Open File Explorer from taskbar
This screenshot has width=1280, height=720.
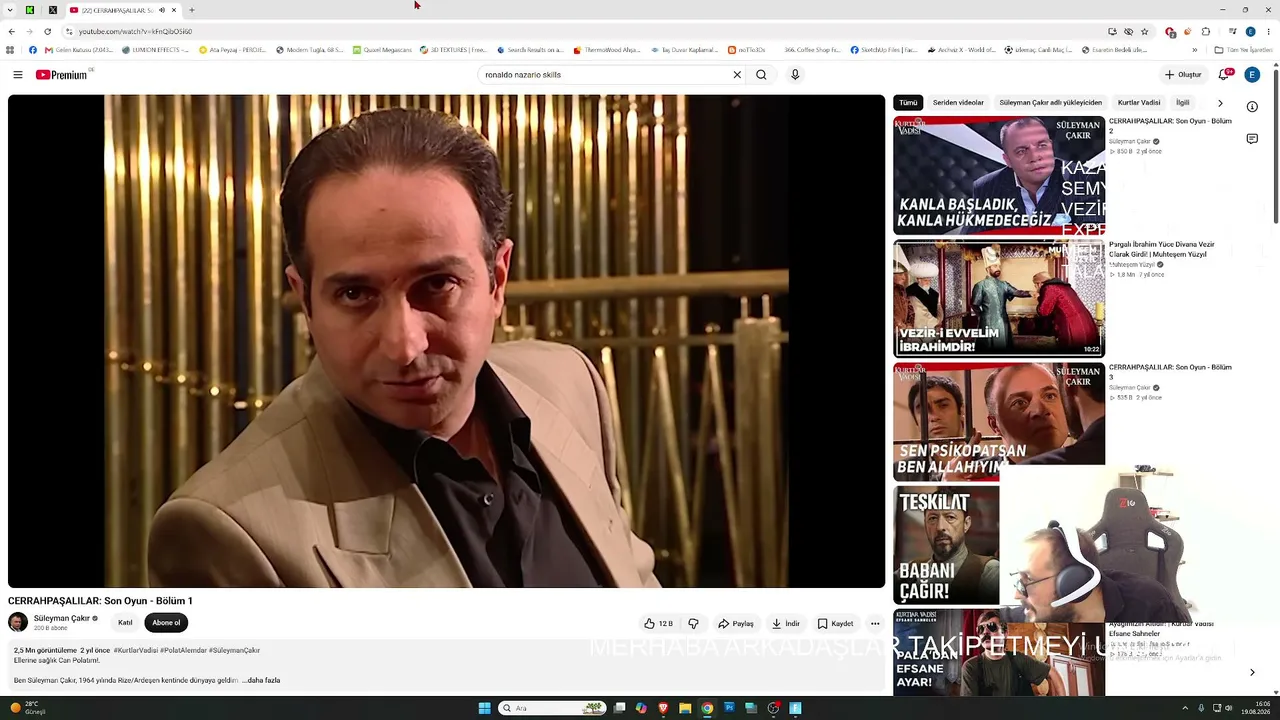point(685,708)
